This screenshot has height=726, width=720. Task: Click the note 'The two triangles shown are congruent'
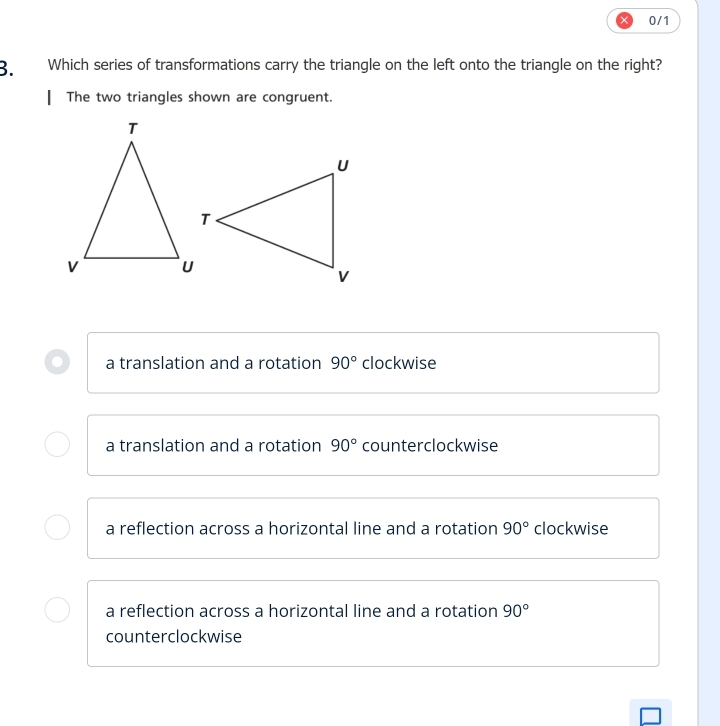(199, 97)
